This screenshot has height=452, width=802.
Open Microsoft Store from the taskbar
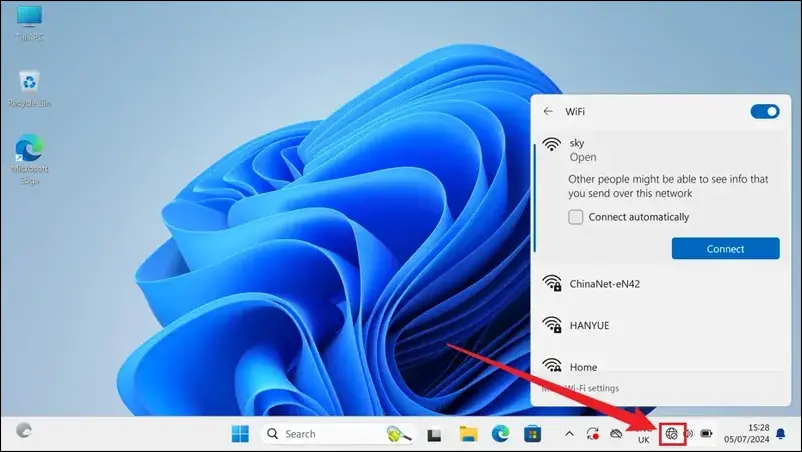pos(534,434)
